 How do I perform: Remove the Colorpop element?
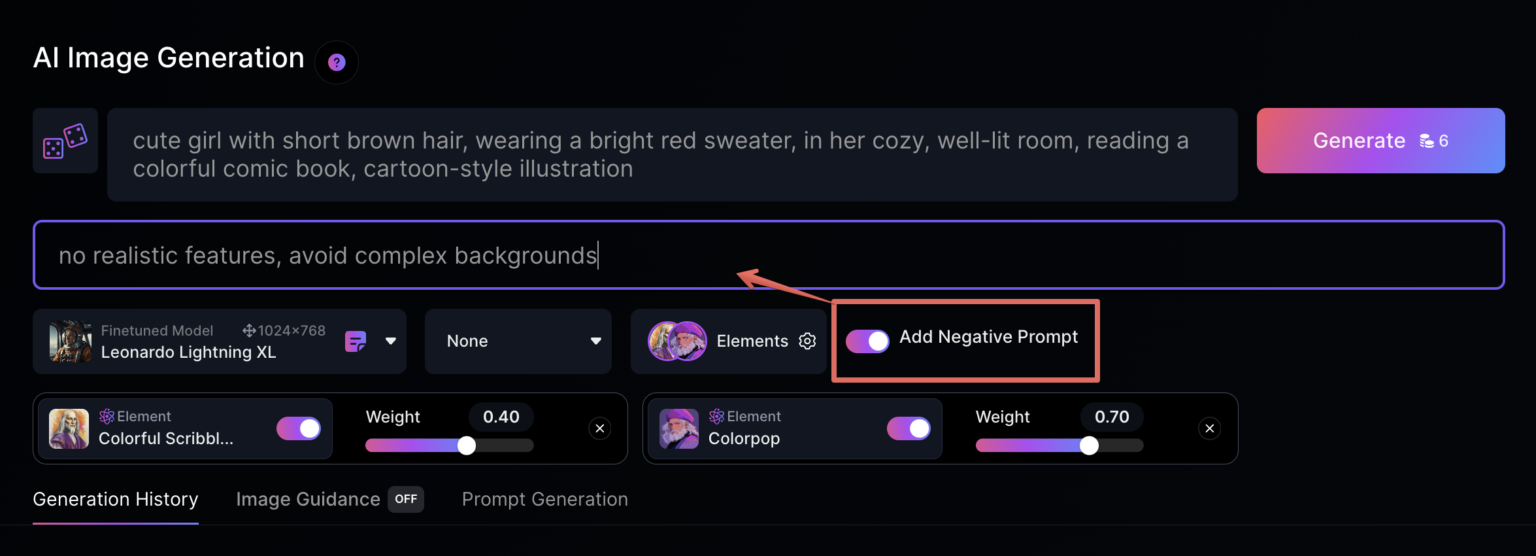click(x=1209, y=429)
